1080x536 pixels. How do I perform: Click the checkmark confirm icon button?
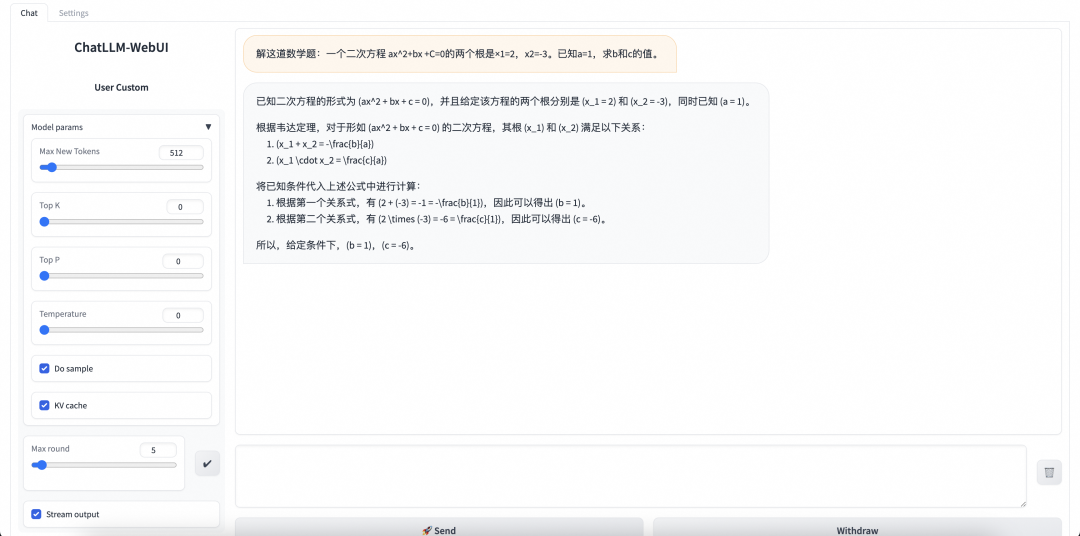[207, 463]
